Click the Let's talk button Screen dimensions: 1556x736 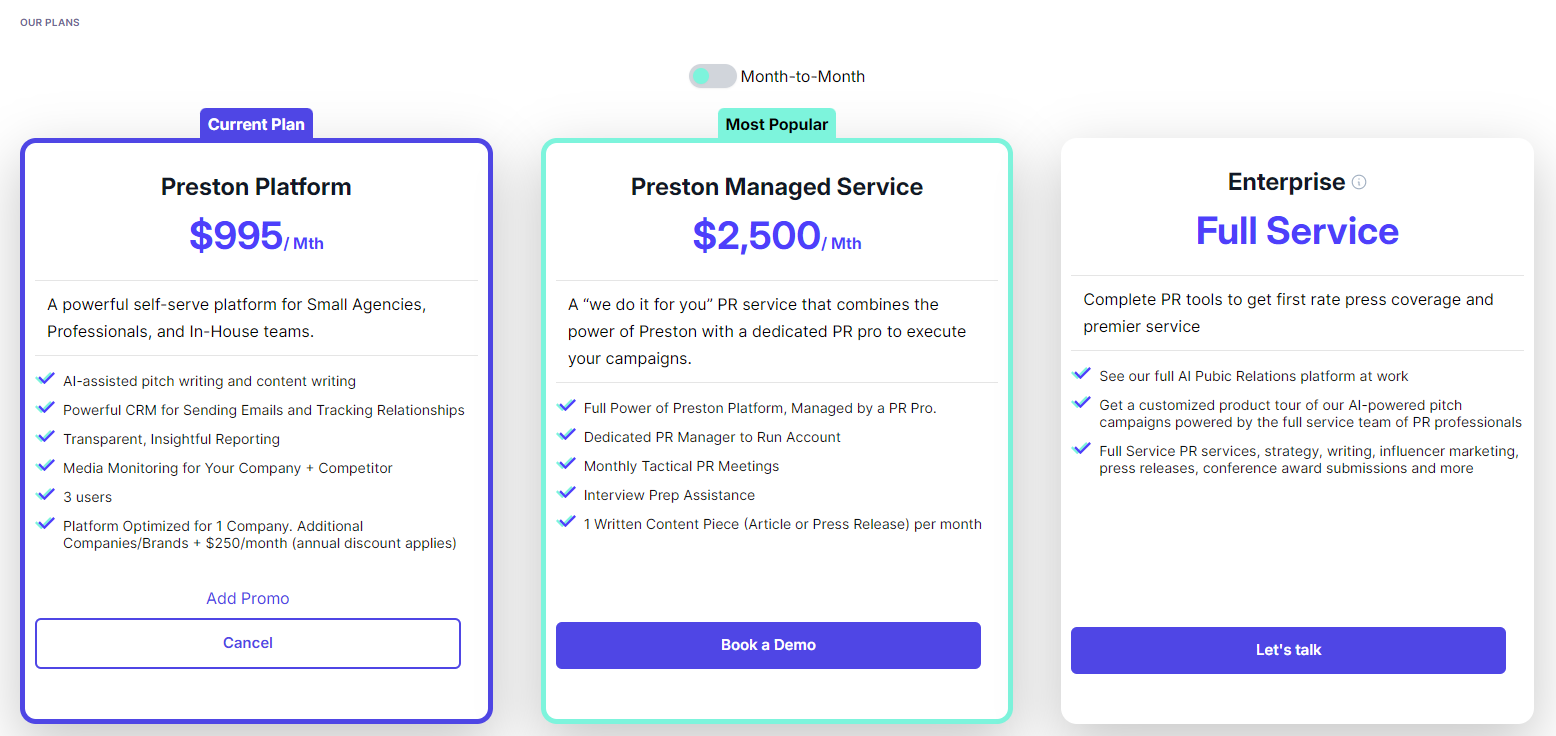(x=1288, y=650)
